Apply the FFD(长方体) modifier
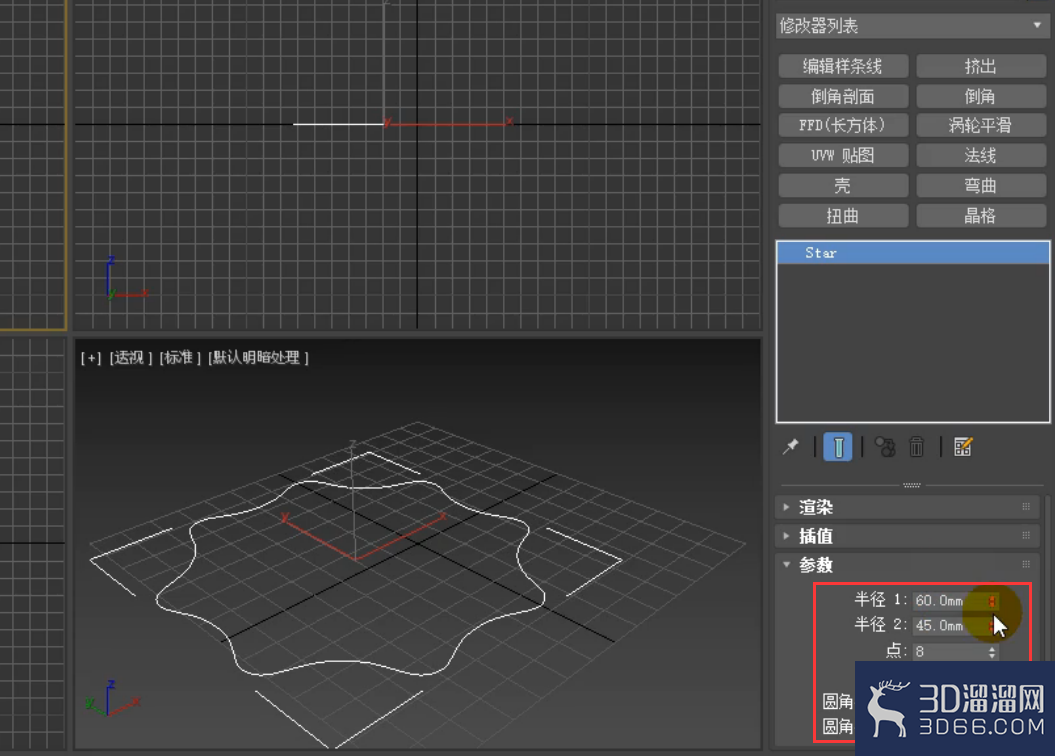This screenshot has height=756, width=1055. pos(842,125)
